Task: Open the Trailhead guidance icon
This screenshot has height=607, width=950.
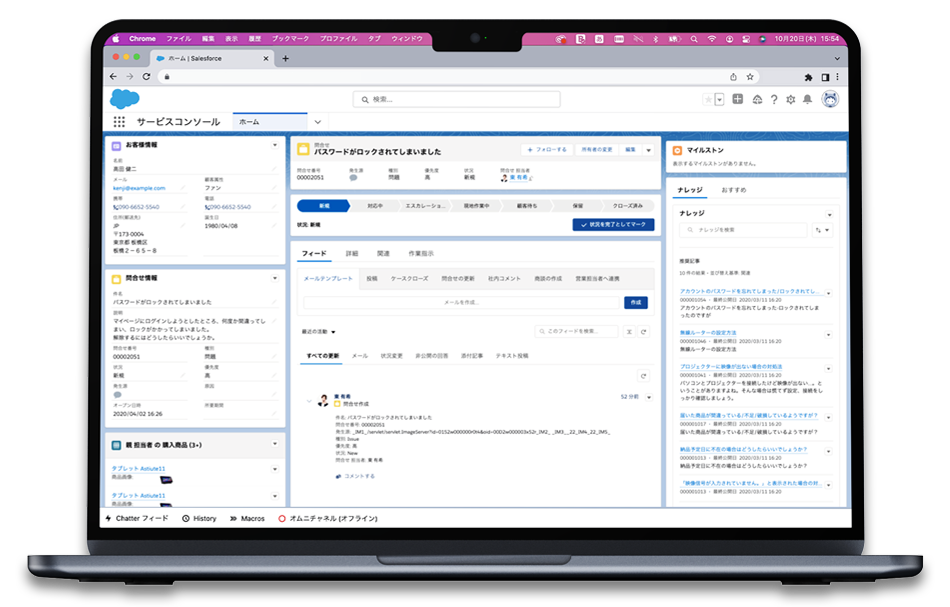Action: [757, 99]
